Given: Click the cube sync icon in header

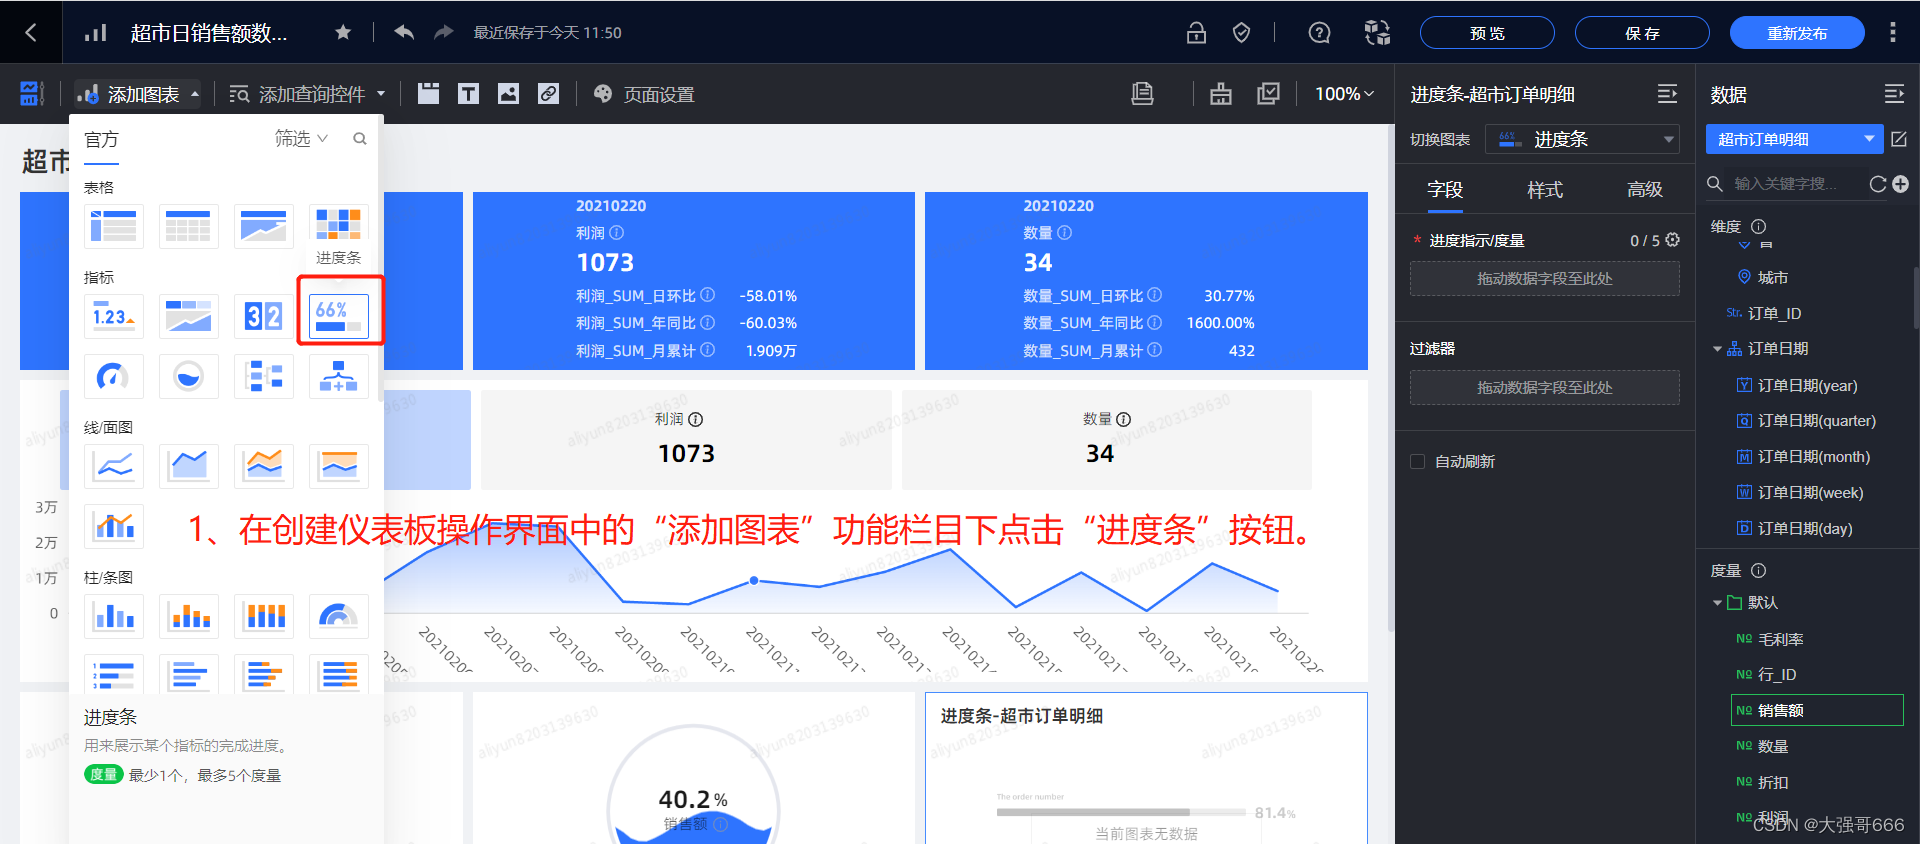Looking at the screenshot, I should tap(1377, 32).
